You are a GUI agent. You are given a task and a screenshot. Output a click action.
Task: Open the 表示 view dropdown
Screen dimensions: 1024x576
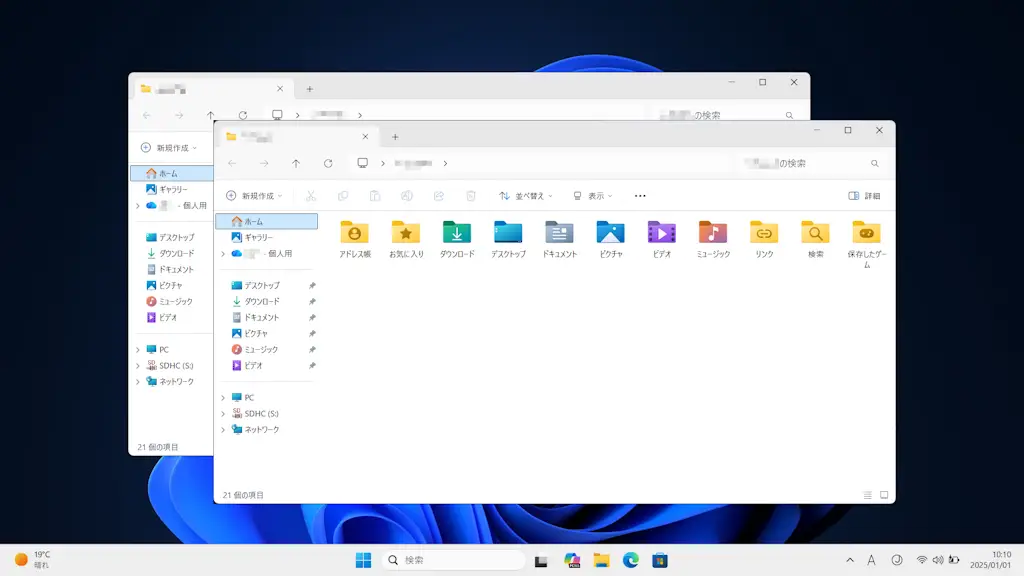(x=593, y=196)
